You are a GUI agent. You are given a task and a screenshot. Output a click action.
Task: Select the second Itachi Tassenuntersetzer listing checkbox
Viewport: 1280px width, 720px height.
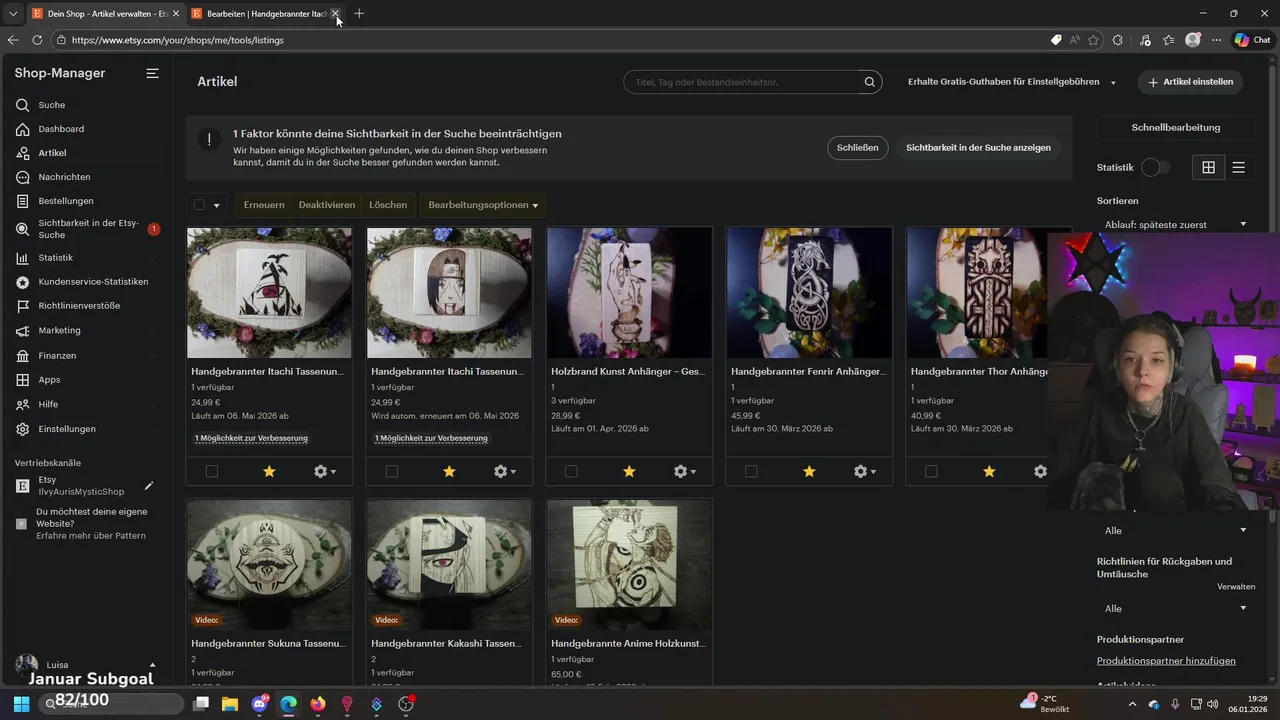[x=391, y=472]
